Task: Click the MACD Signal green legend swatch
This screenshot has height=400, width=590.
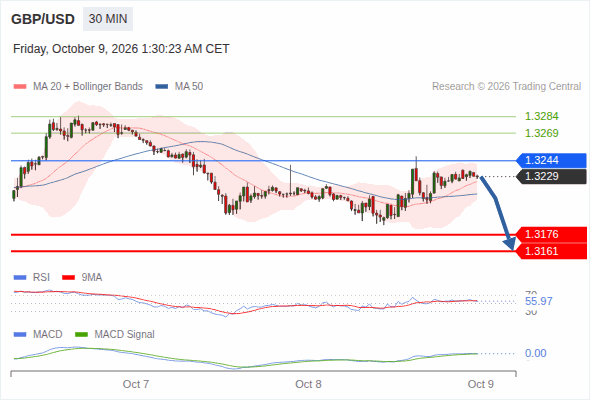Action: [82, 335]
